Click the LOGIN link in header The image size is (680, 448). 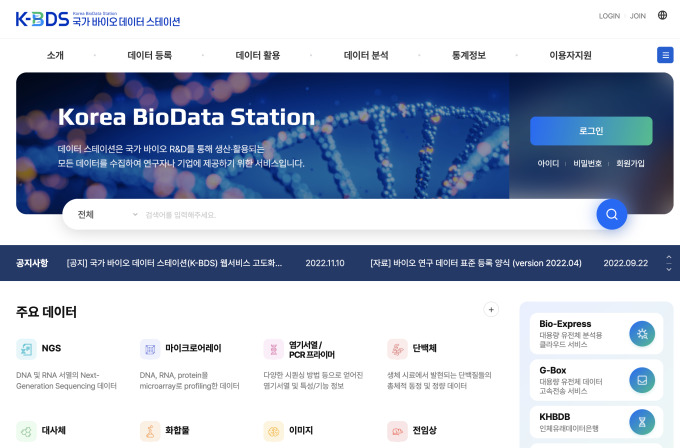click(609, 16)
